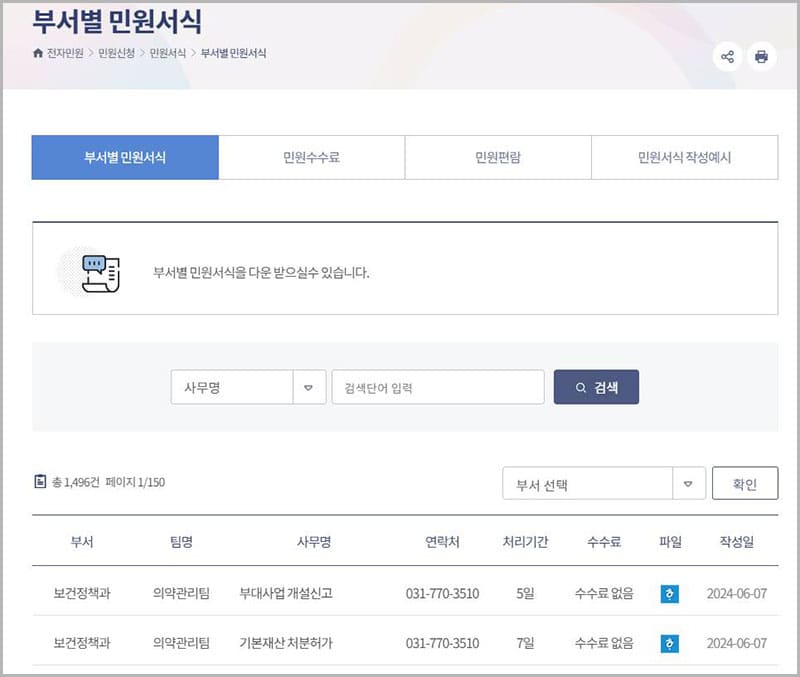The image size is (800, 677).
Task: Click the arrow of 부서 선택 combo box
Action: click(x=688, y=484)
